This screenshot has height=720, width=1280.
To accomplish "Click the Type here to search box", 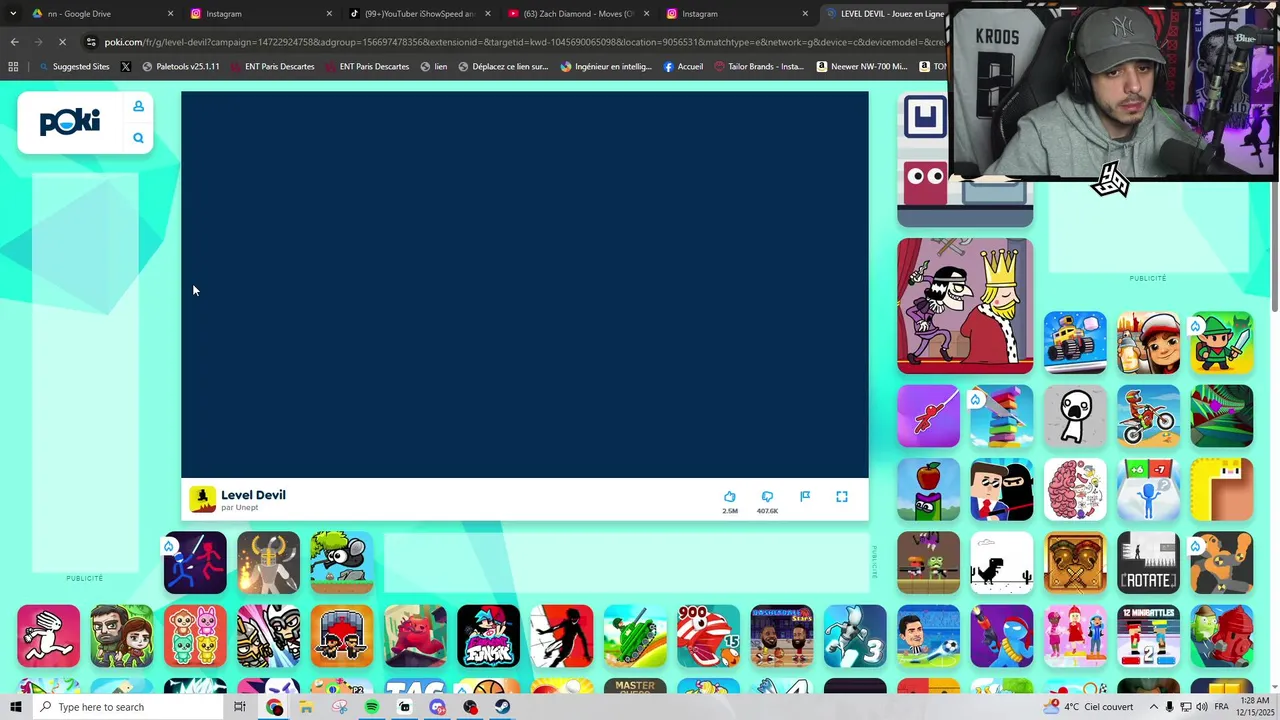I will [128, 707].
